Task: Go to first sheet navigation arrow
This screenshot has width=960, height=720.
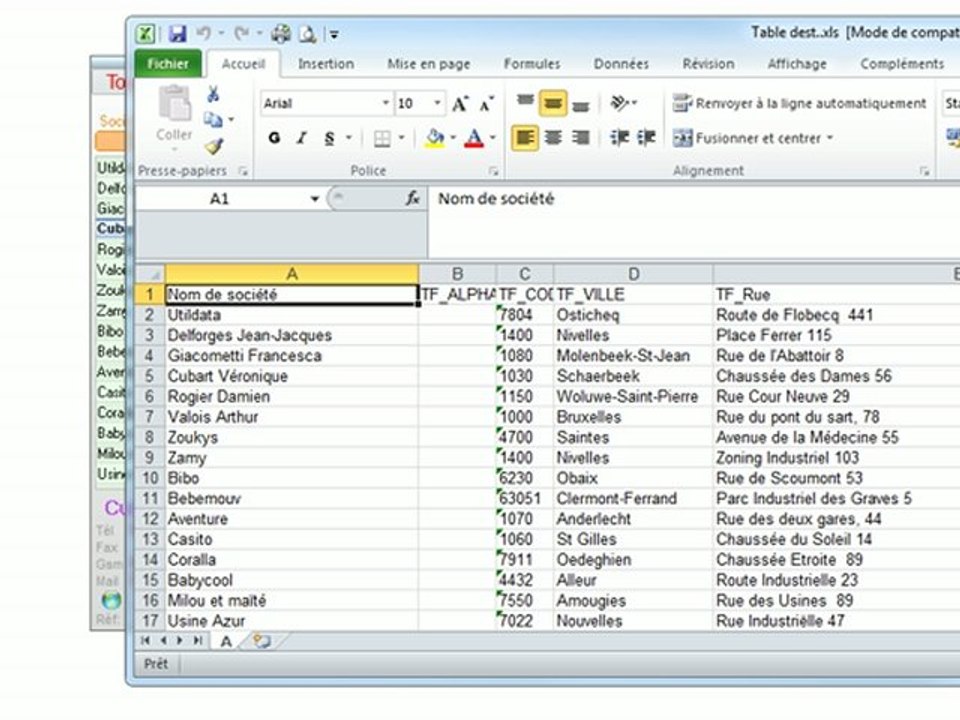Action: pos(146,640)
